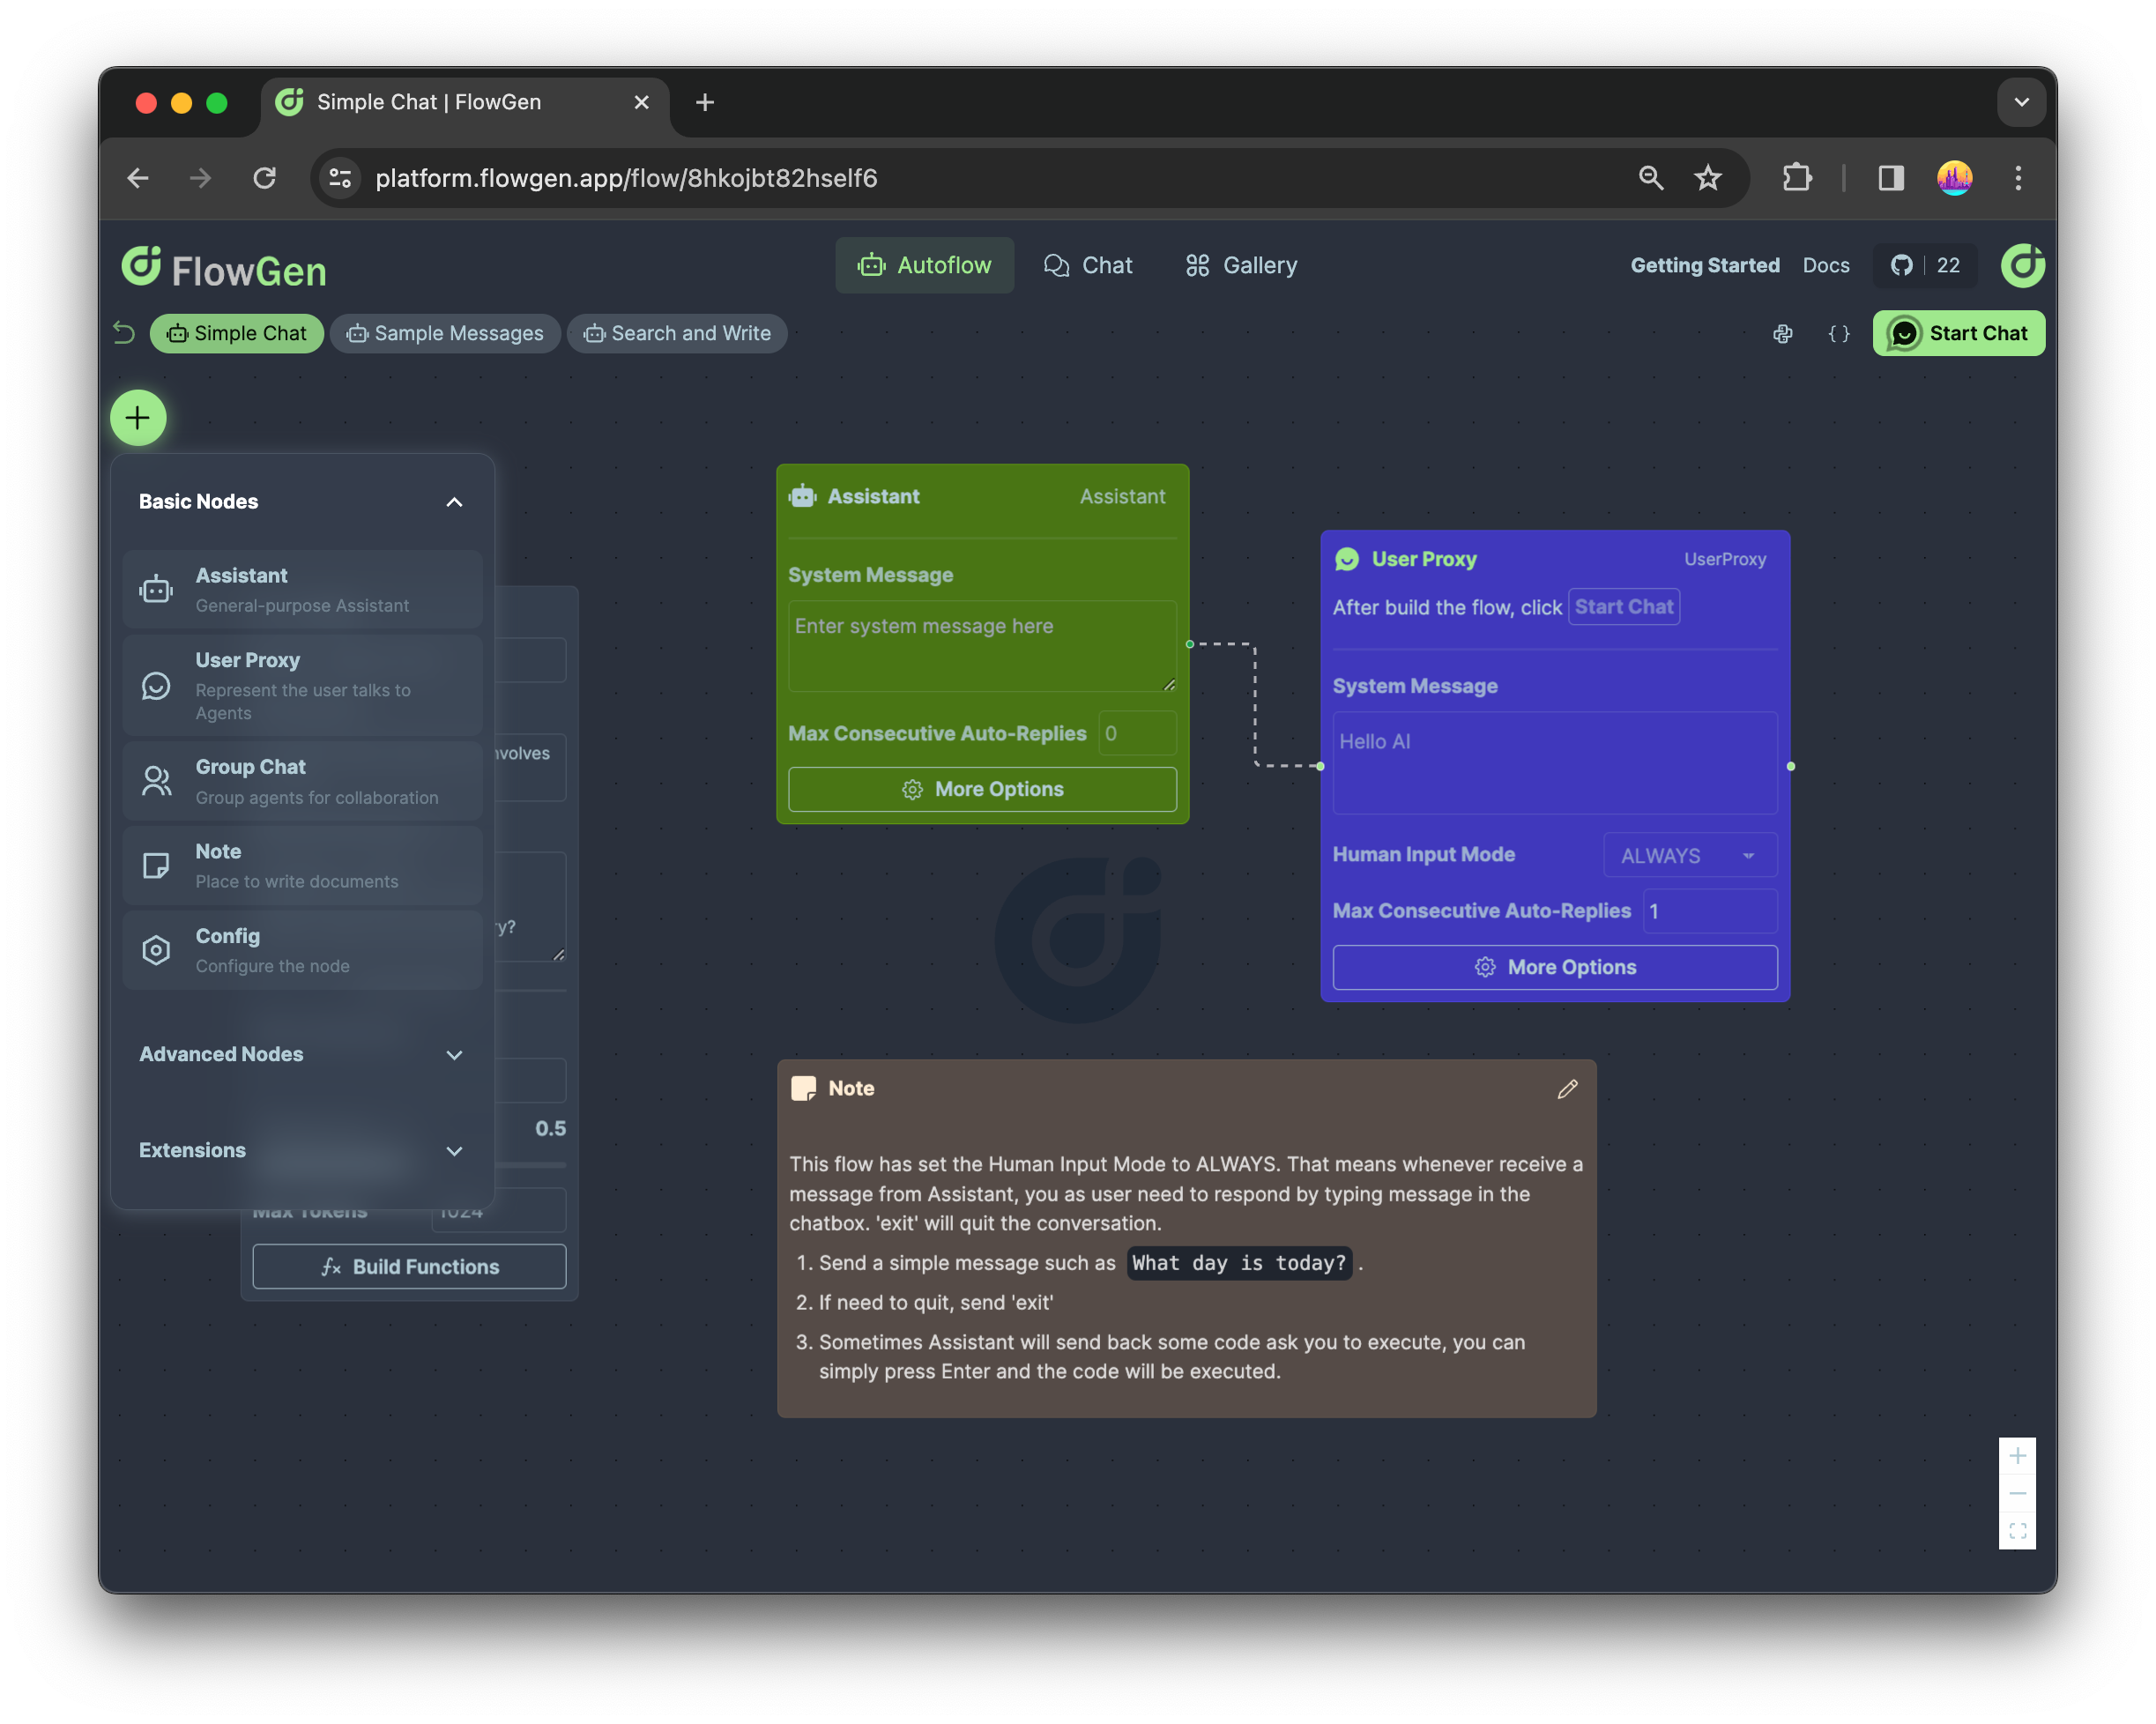Click the robot icon in Assistant node header

803,497
